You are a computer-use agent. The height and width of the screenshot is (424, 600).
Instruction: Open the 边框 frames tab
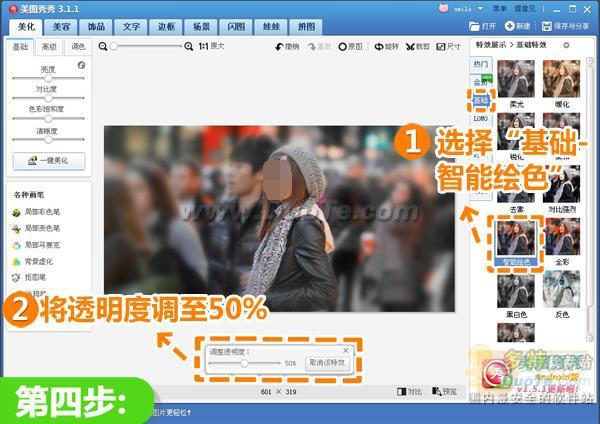[x=167, y=25]
